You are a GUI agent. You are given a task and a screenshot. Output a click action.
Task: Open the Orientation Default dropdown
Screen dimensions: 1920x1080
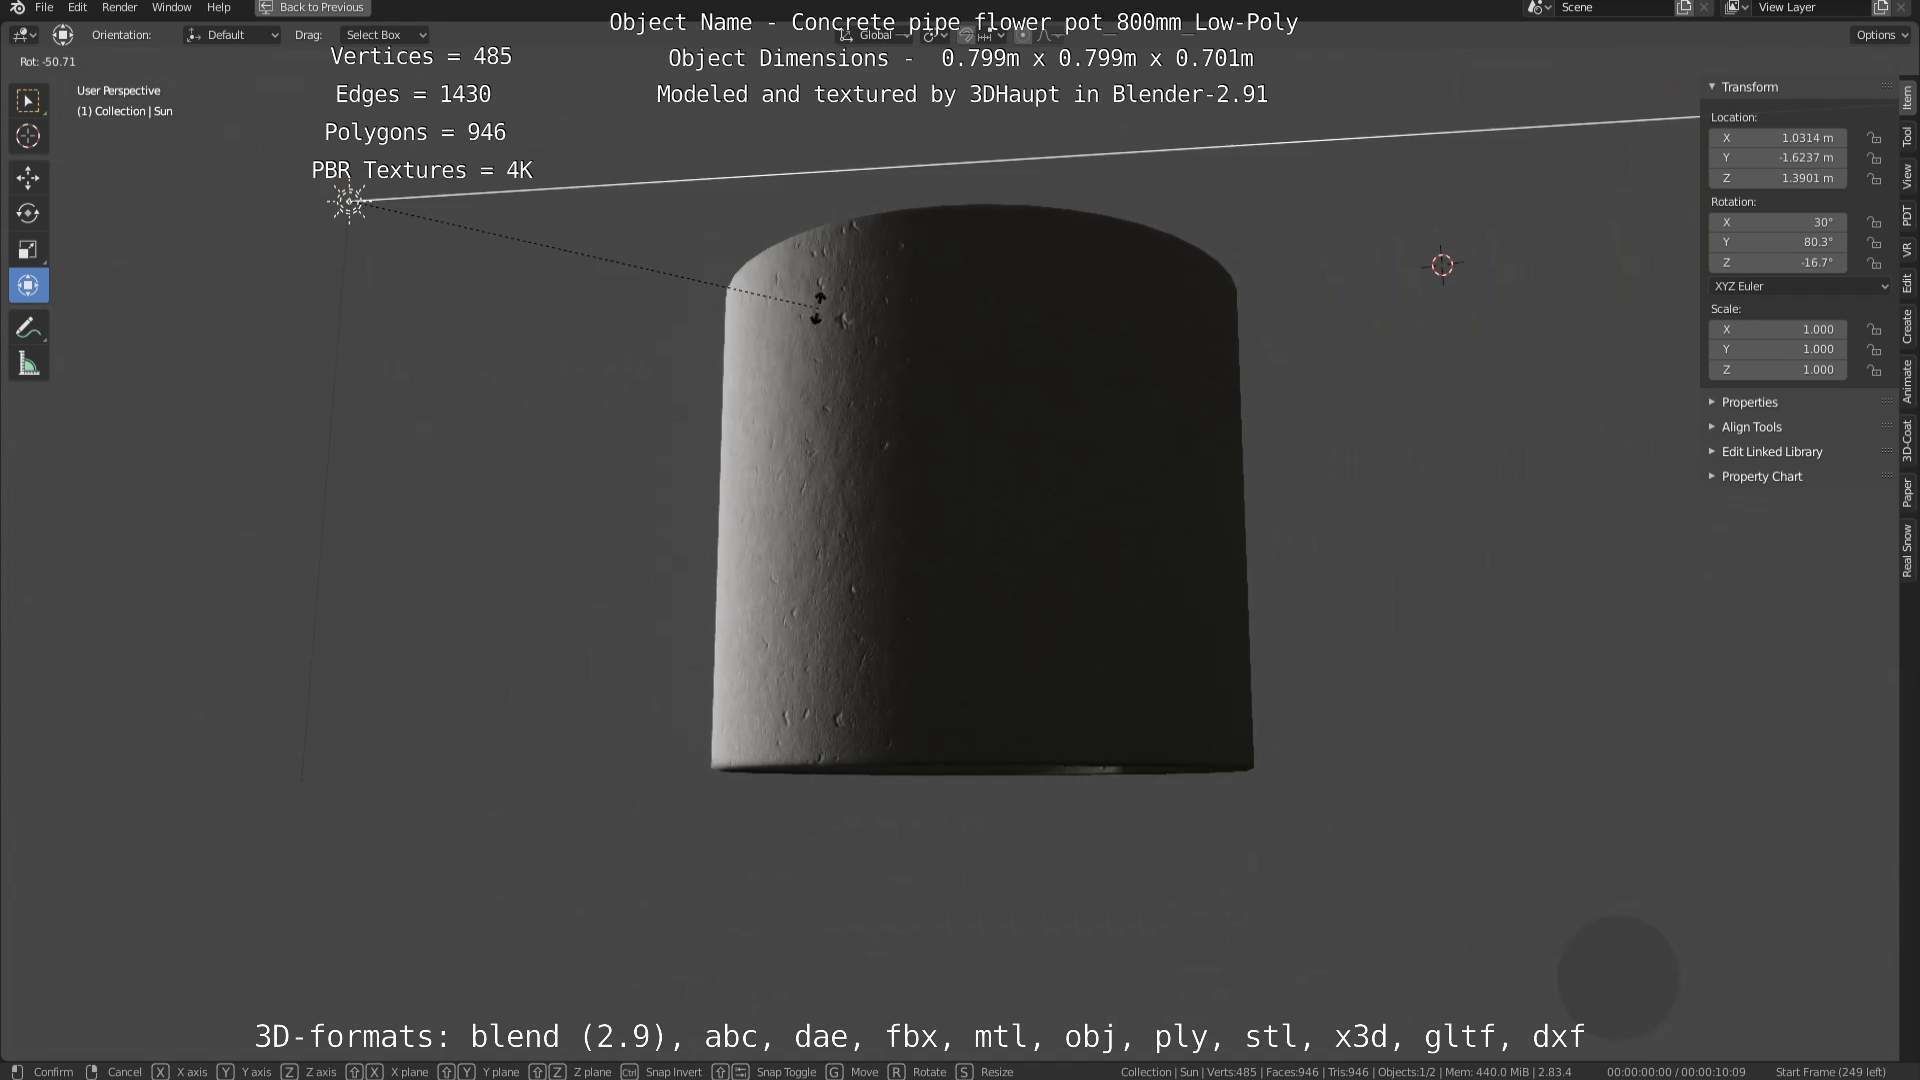[232, 35]
